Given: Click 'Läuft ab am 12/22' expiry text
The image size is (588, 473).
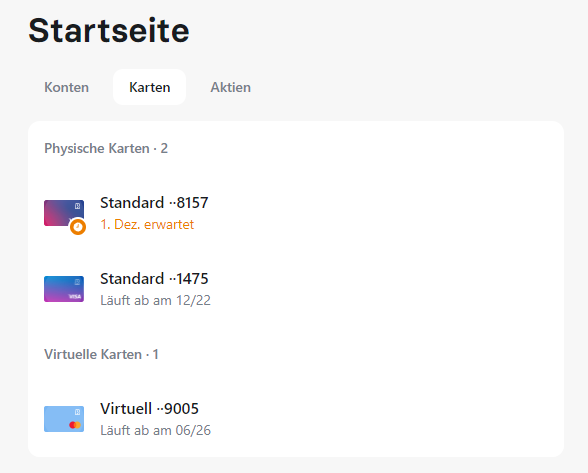Looking at the screenshot, I should point(155,300).
